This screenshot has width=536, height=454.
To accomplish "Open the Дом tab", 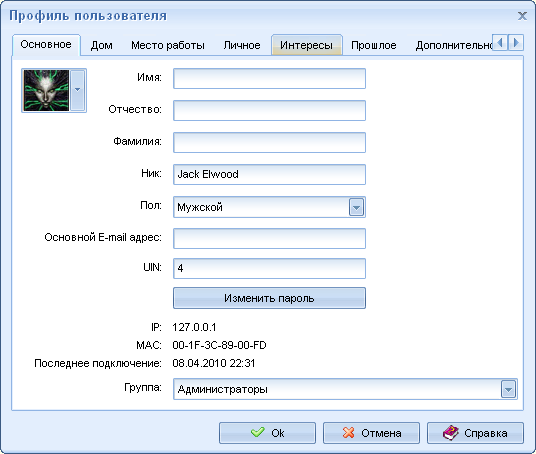I will tap(102, 45).
